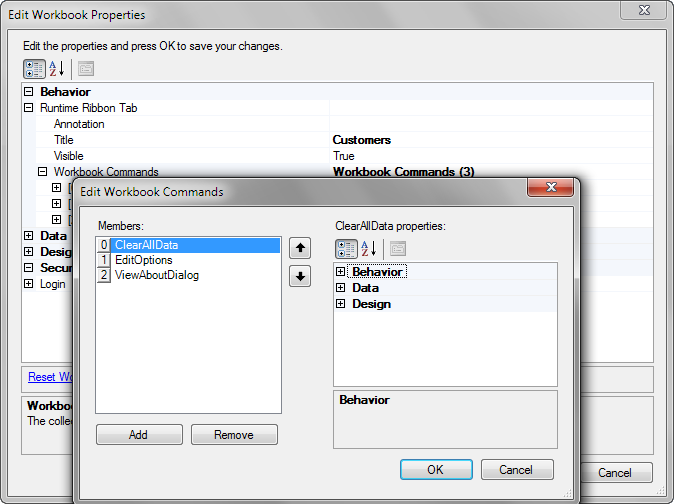
Task: Click Categorized icon in ClearAllData properties toolbar
Action: pos(346,249)
